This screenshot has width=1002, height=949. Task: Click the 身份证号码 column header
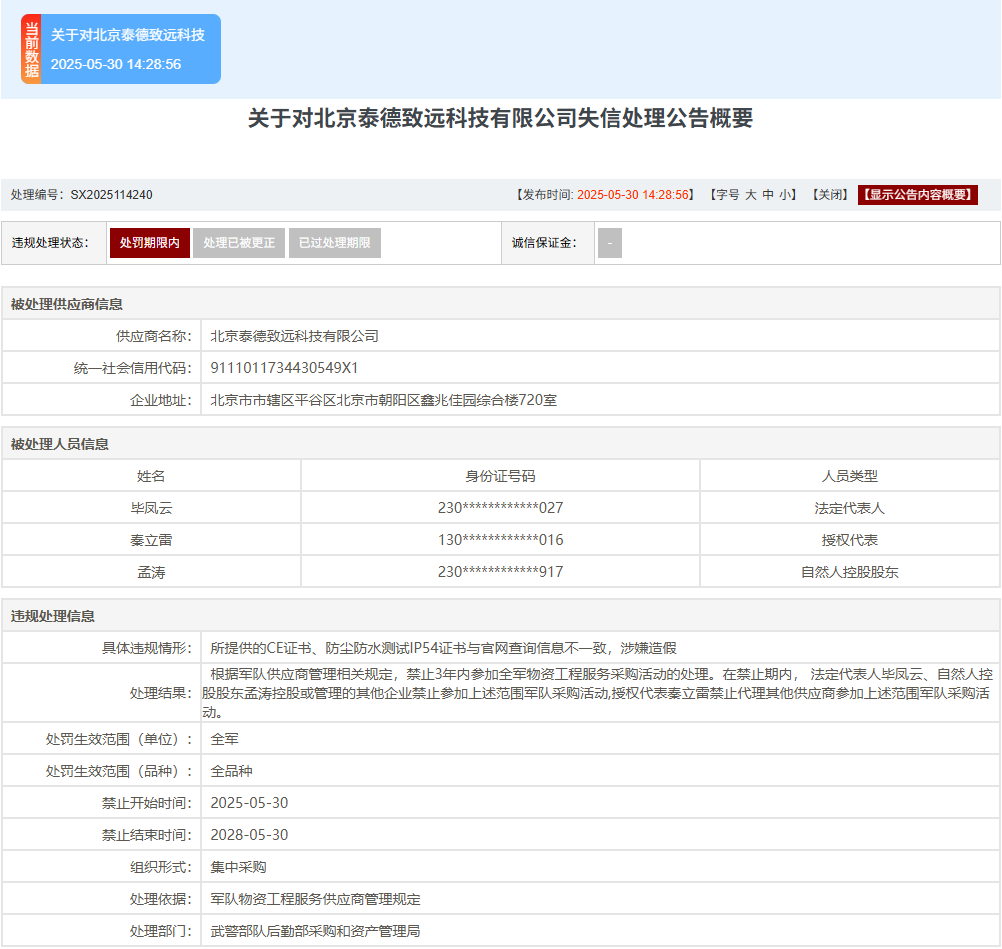[500, 476]
